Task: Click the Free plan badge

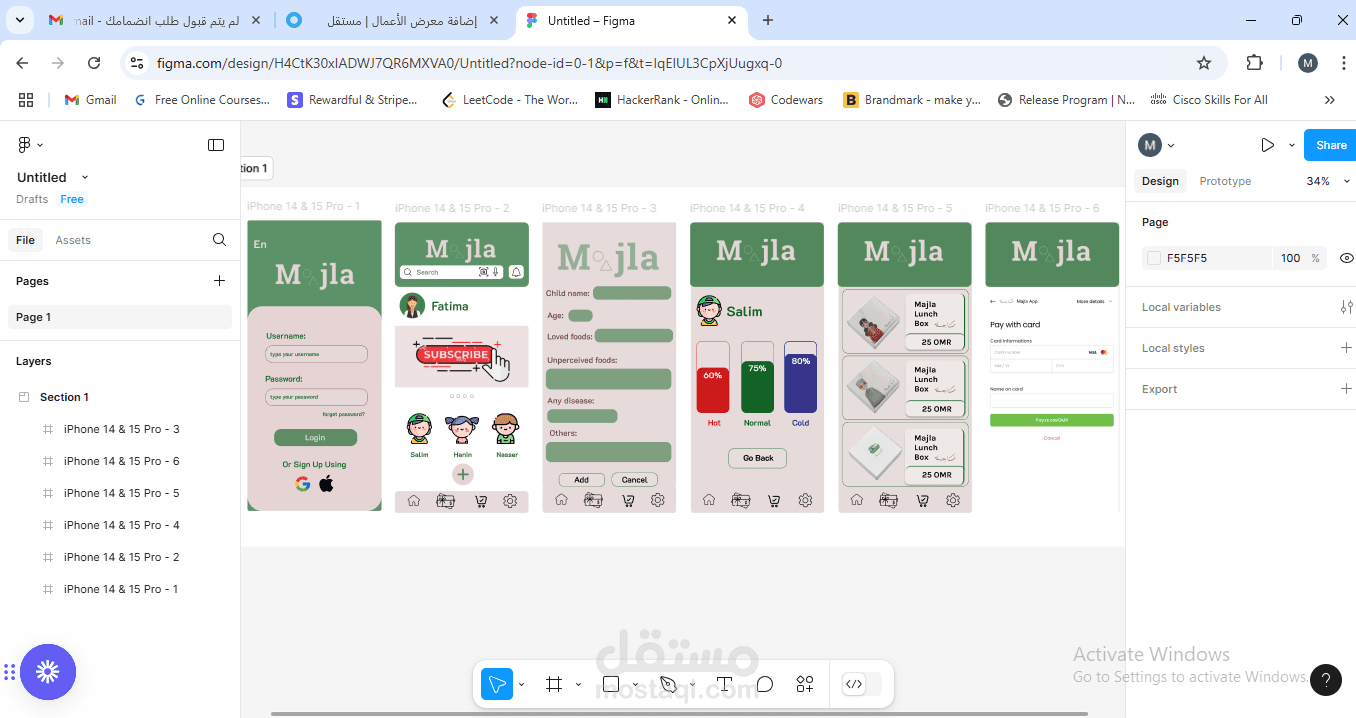Action: coord(72,199)
